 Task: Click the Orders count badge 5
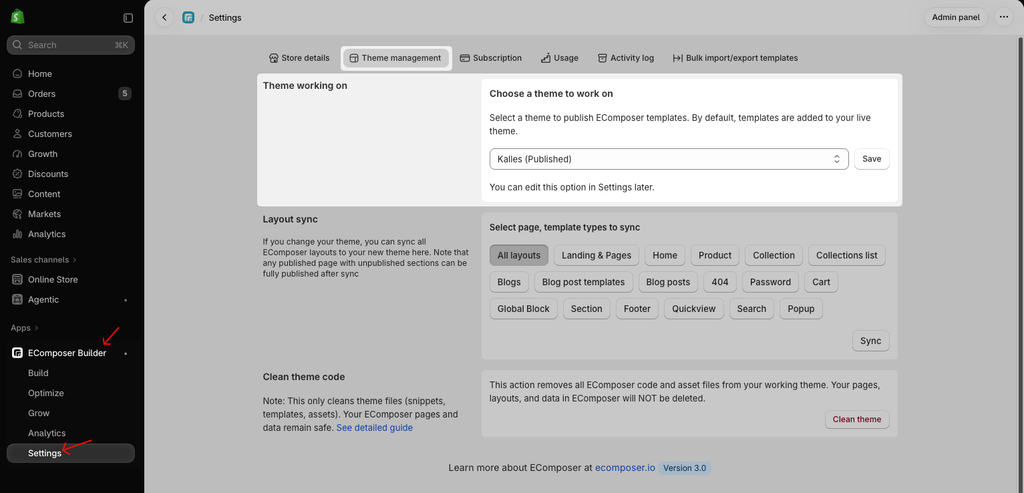125,94
